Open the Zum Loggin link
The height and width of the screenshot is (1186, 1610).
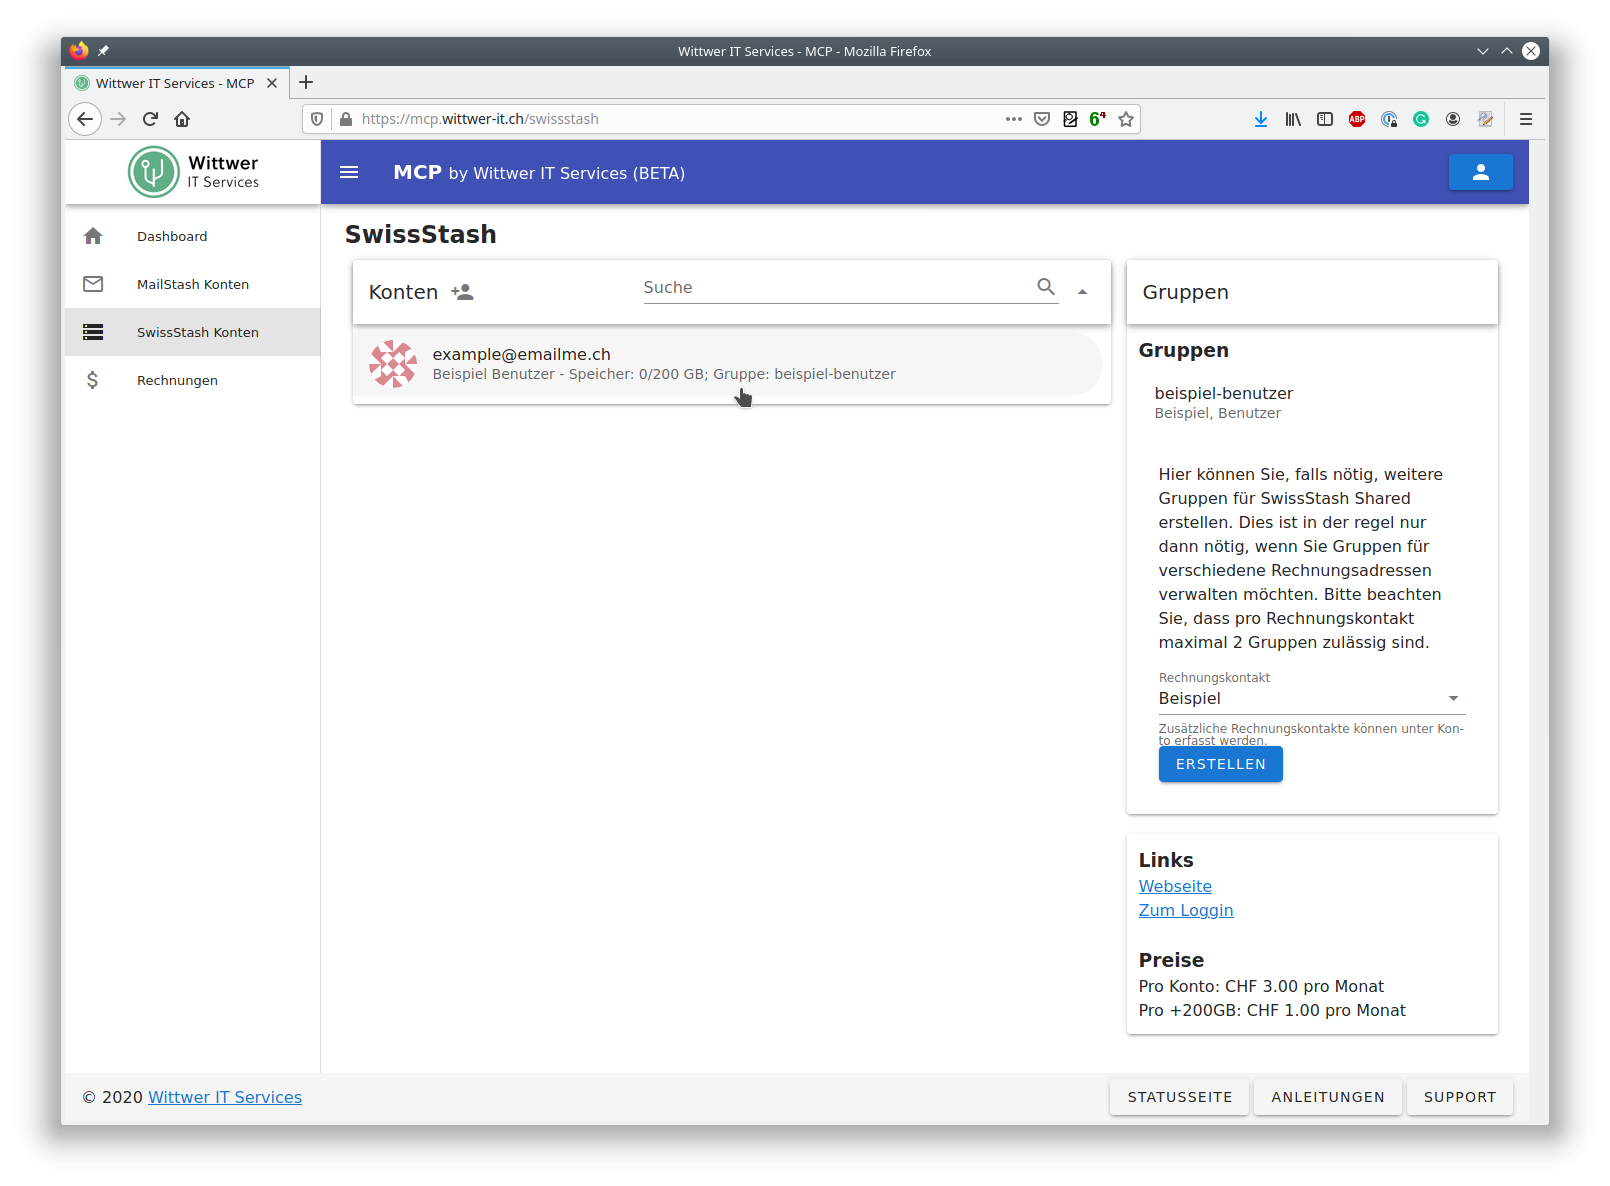click(x=1186, y=910)
